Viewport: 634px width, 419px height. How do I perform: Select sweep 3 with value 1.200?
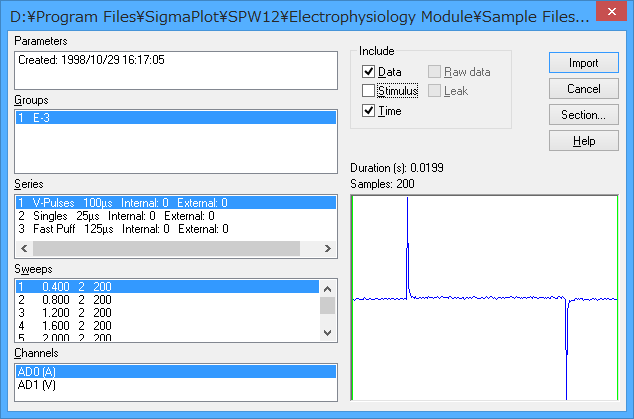click(167, 313)
